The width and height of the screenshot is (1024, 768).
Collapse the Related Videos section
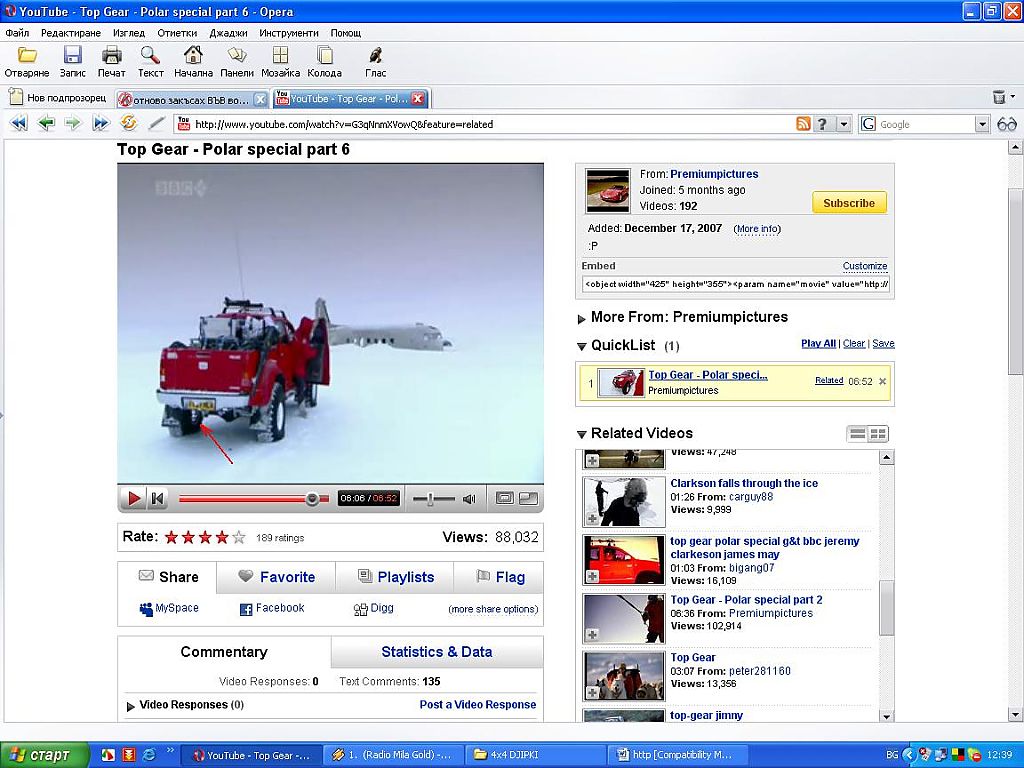click(581, 434)
